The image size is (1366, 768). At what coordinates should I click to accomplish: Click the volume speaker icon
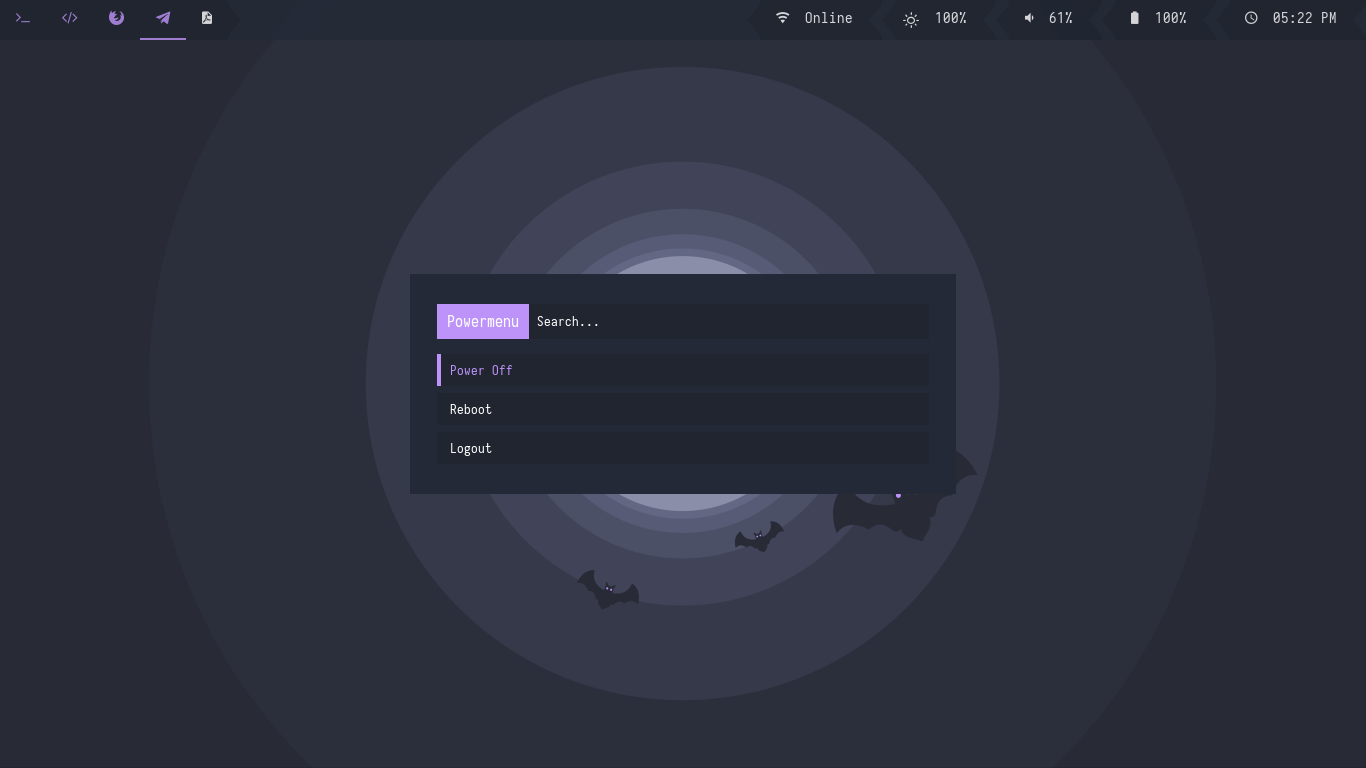1029,18
